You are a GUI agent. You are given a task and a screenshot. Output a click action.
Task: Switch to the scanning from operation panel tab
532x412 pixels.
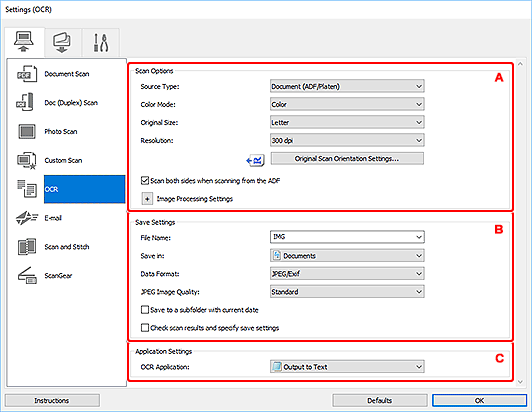click(62, 42)
